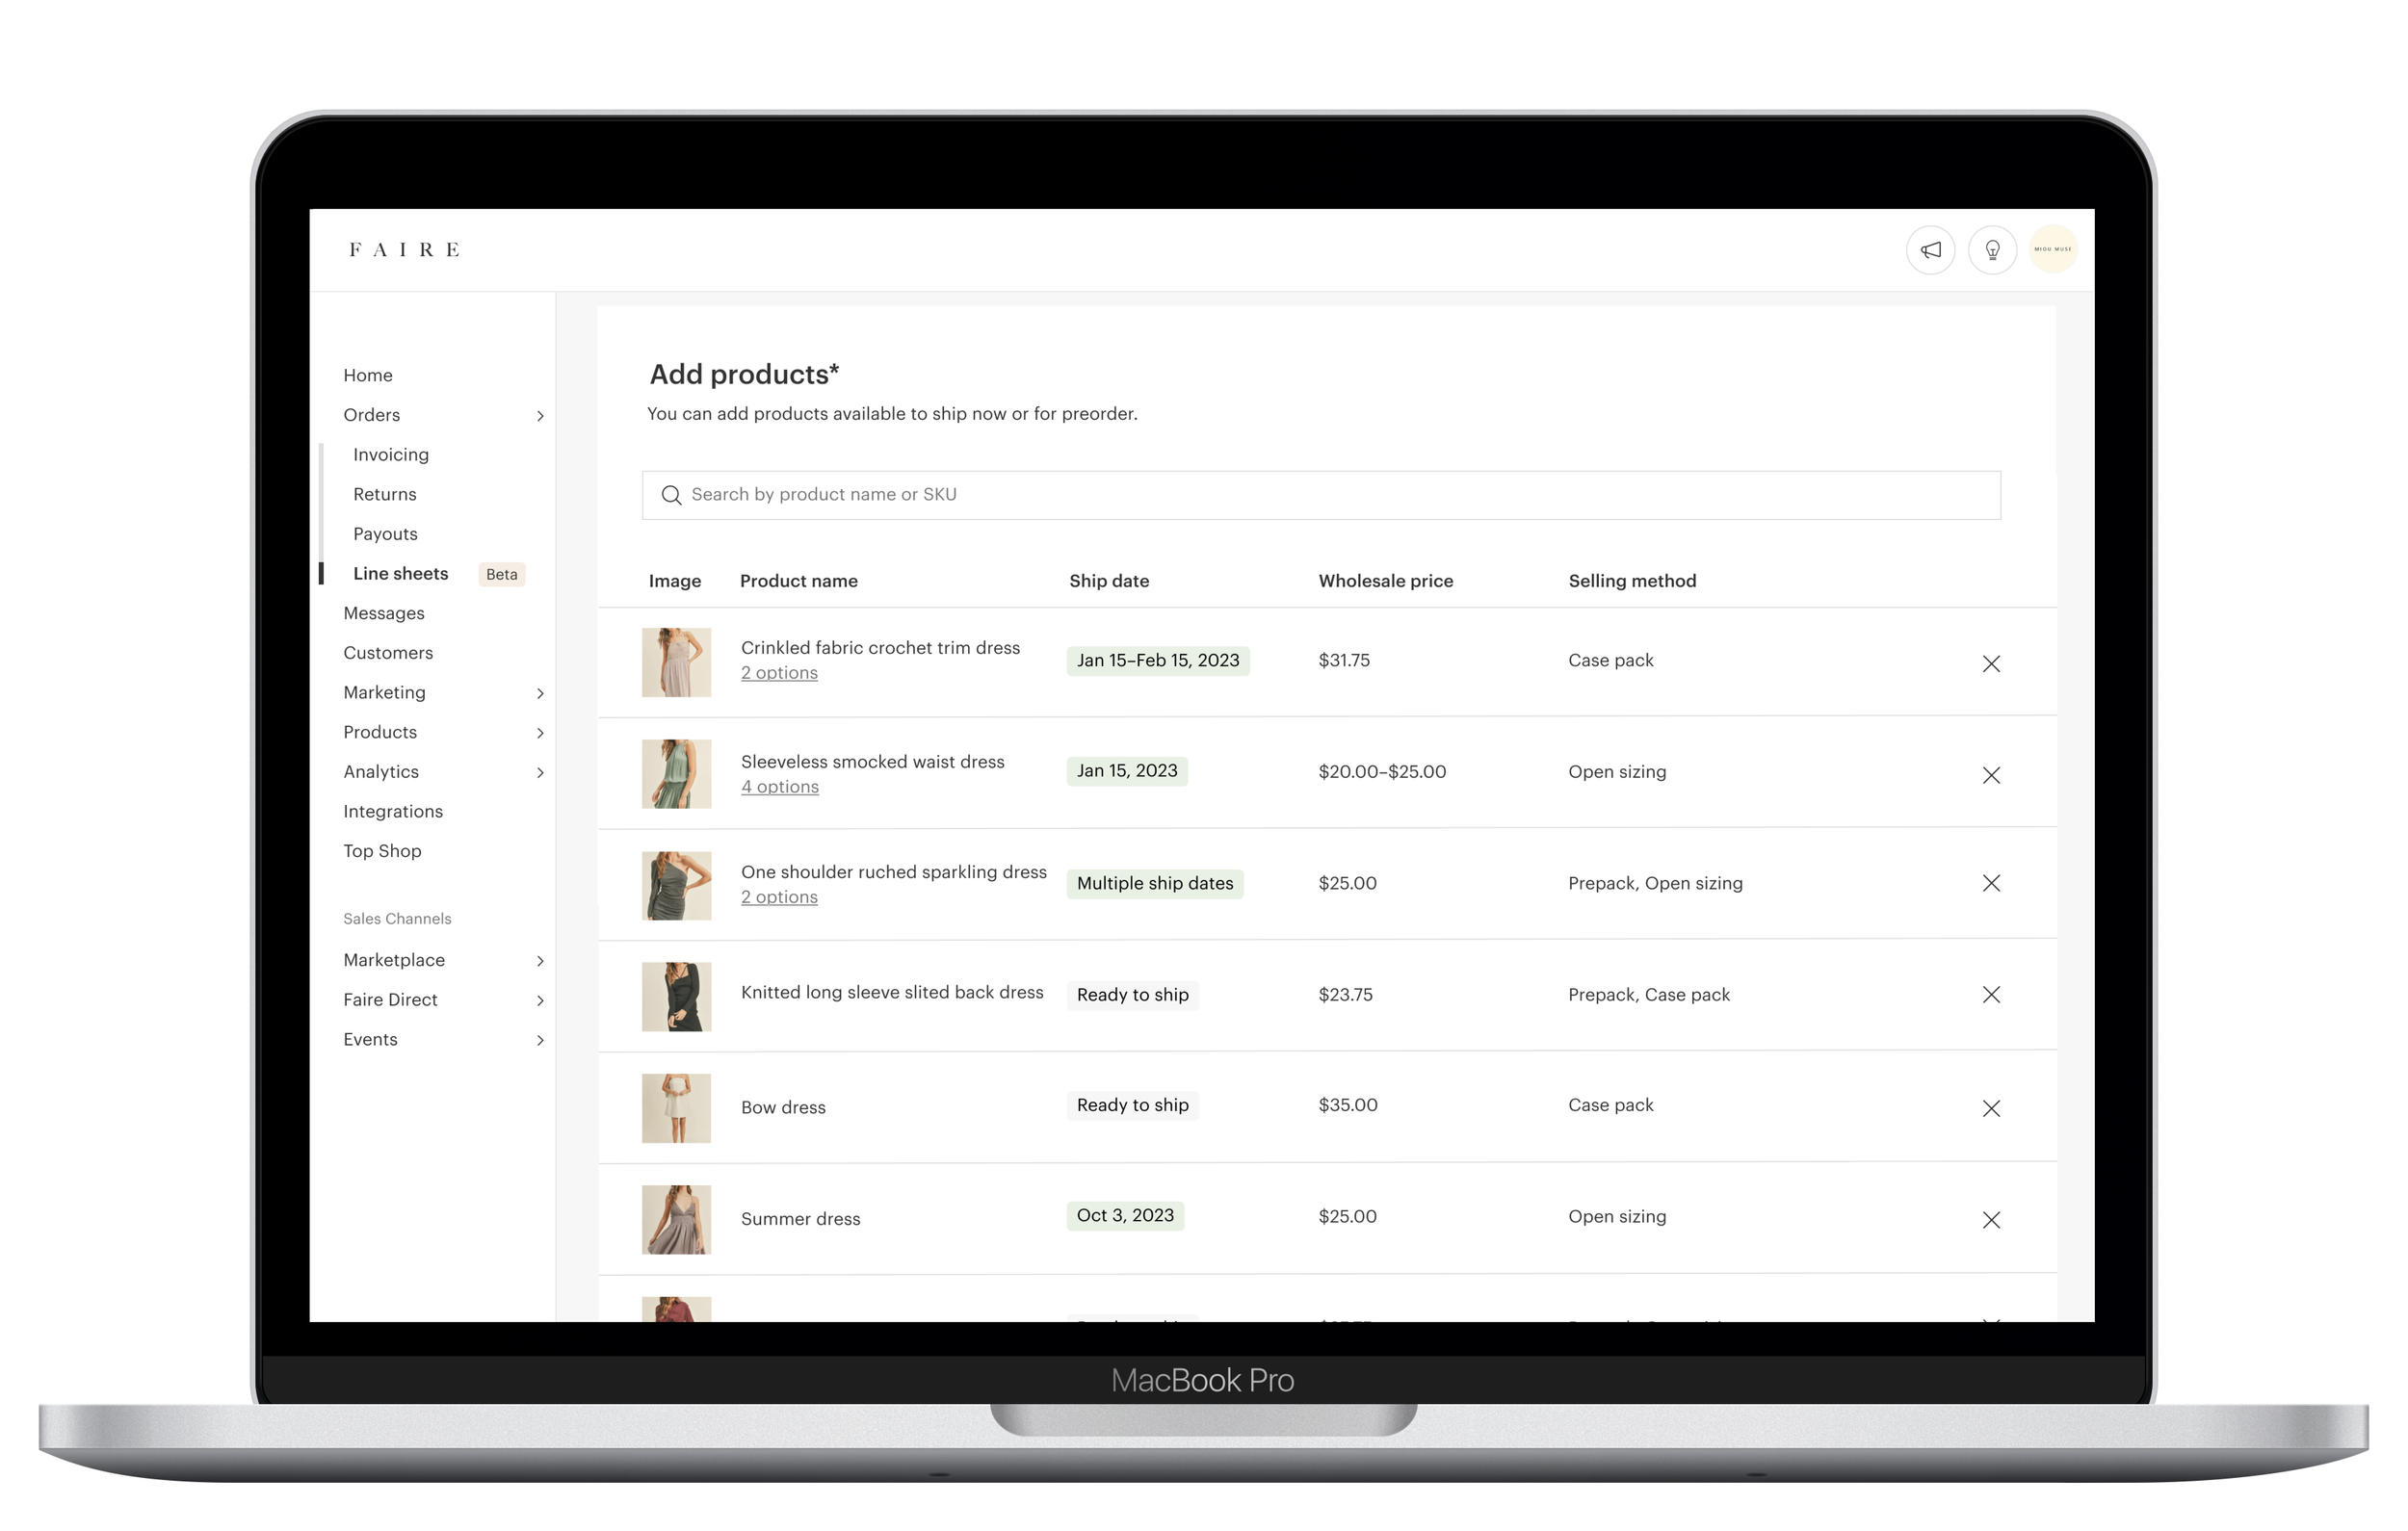The image size is (2408, 1531).
Task: Remove the Summer dress from list
Action: [x=1991, y=1220]
